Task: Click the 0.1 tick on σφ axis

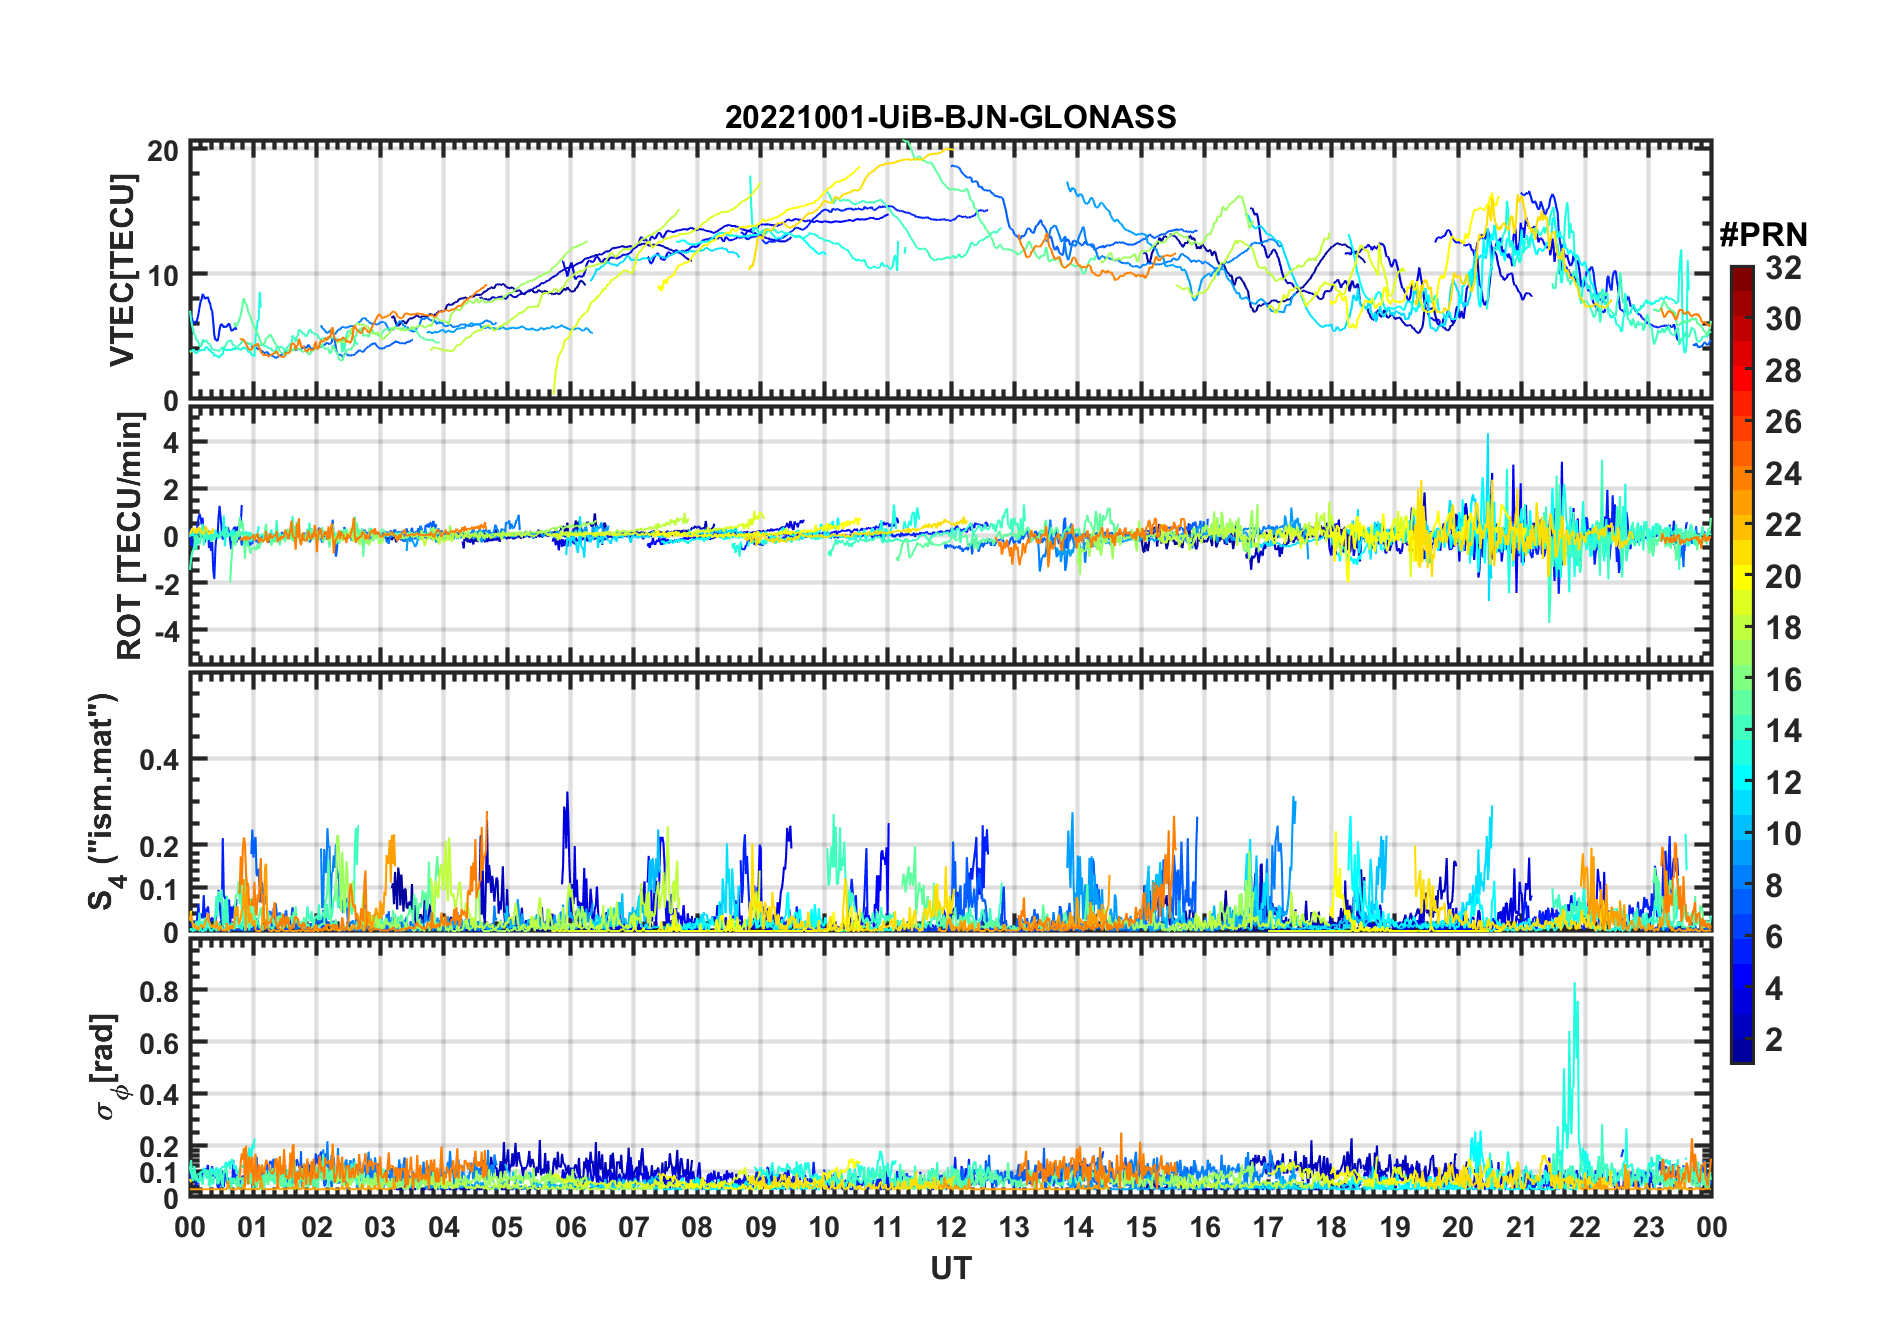Action: (x=159, y=1173)
